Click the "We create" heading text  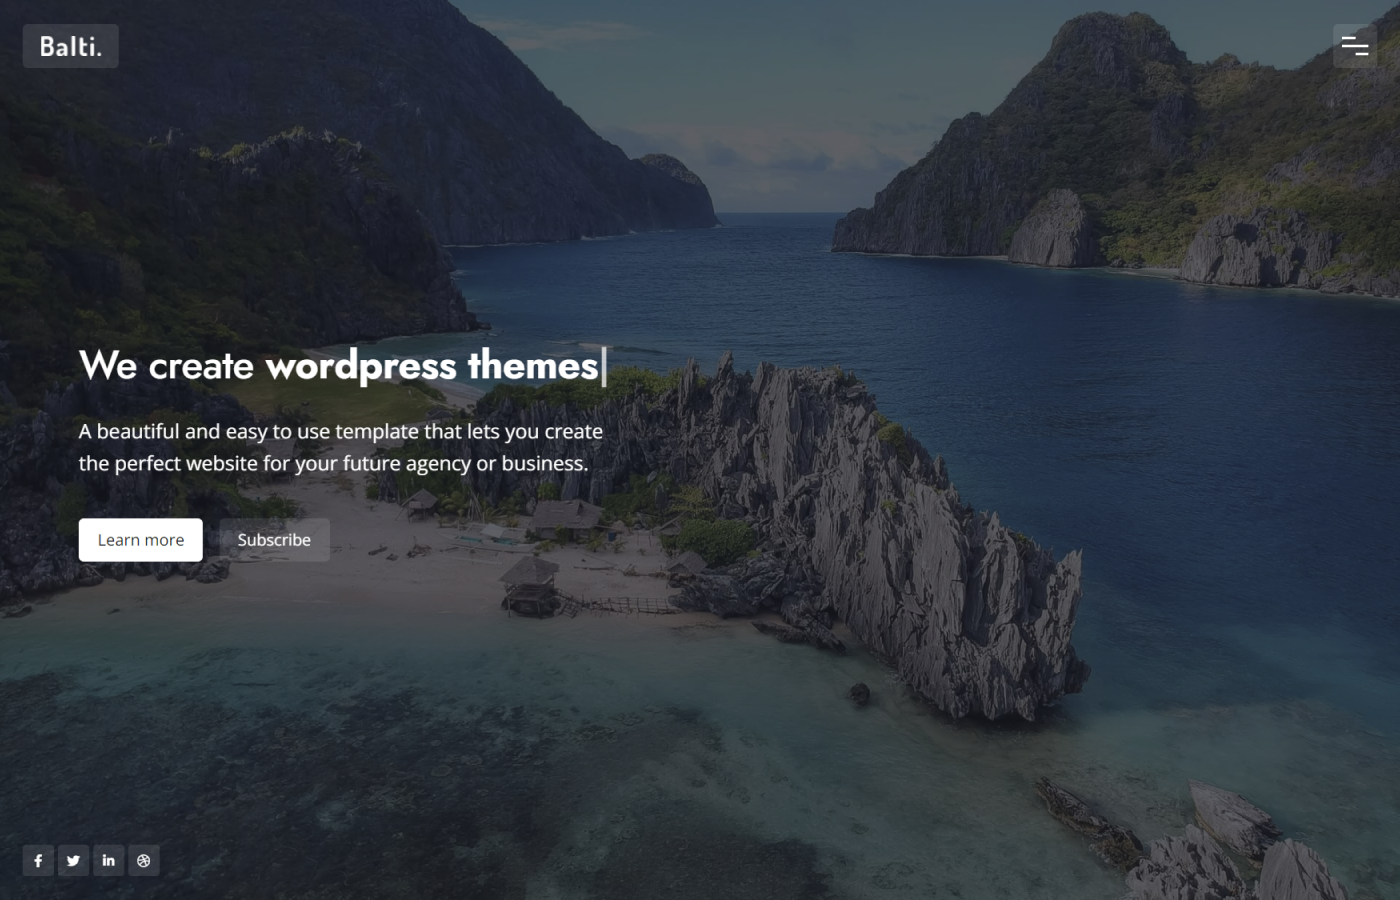(166, 366)
